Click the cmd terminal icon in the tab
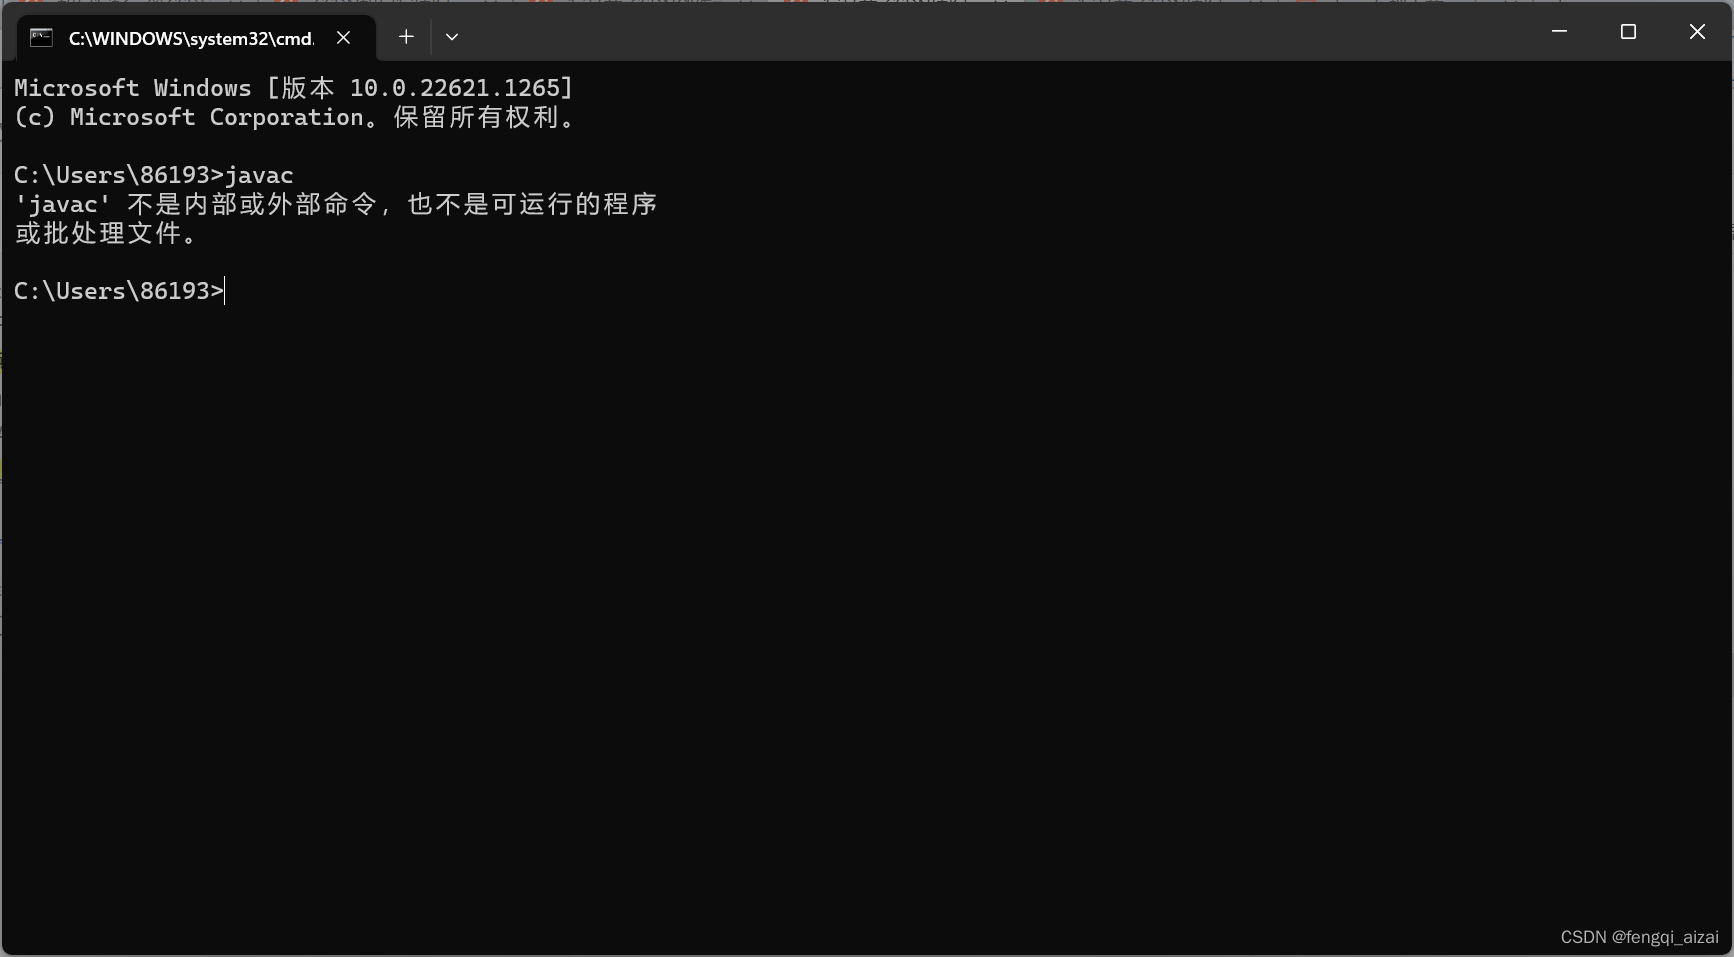 point(41,37)
